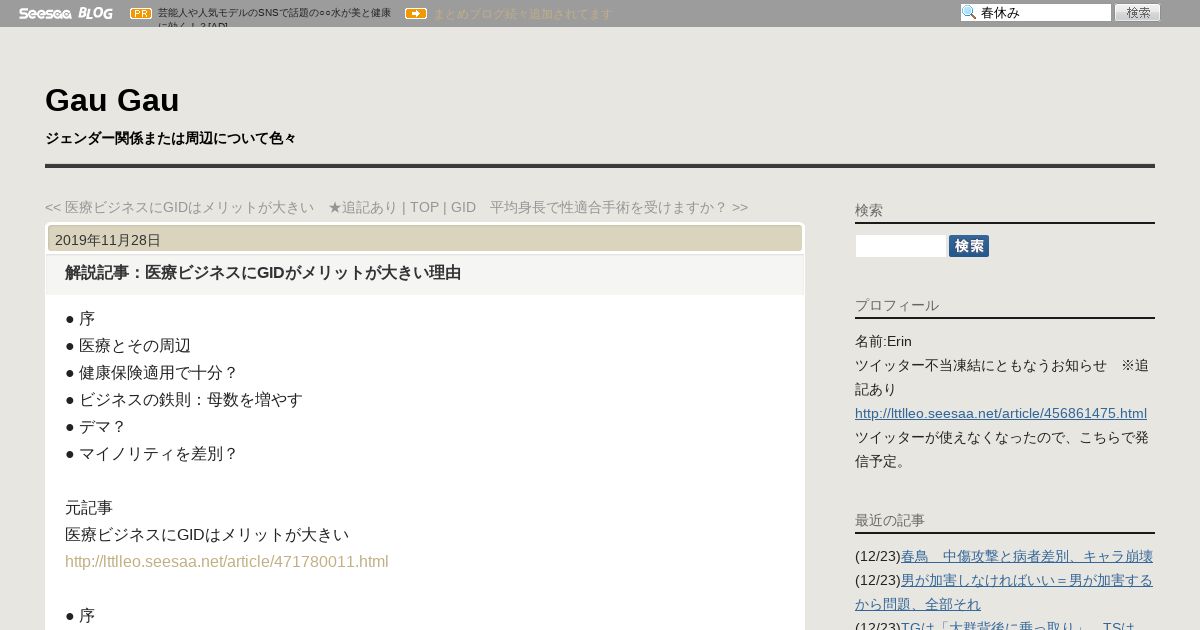Viewport: 1200px width, 630px height.
Task: Click contents item ● デマ？
Action: (96, 426)
